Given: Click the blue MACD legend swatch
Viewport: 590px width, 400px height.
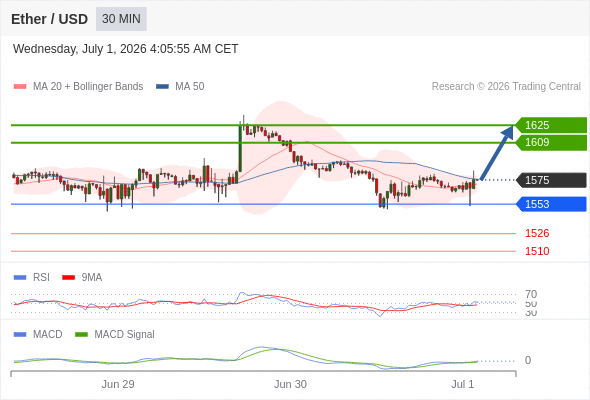Looking at the screenshot, I should [20, 335].
